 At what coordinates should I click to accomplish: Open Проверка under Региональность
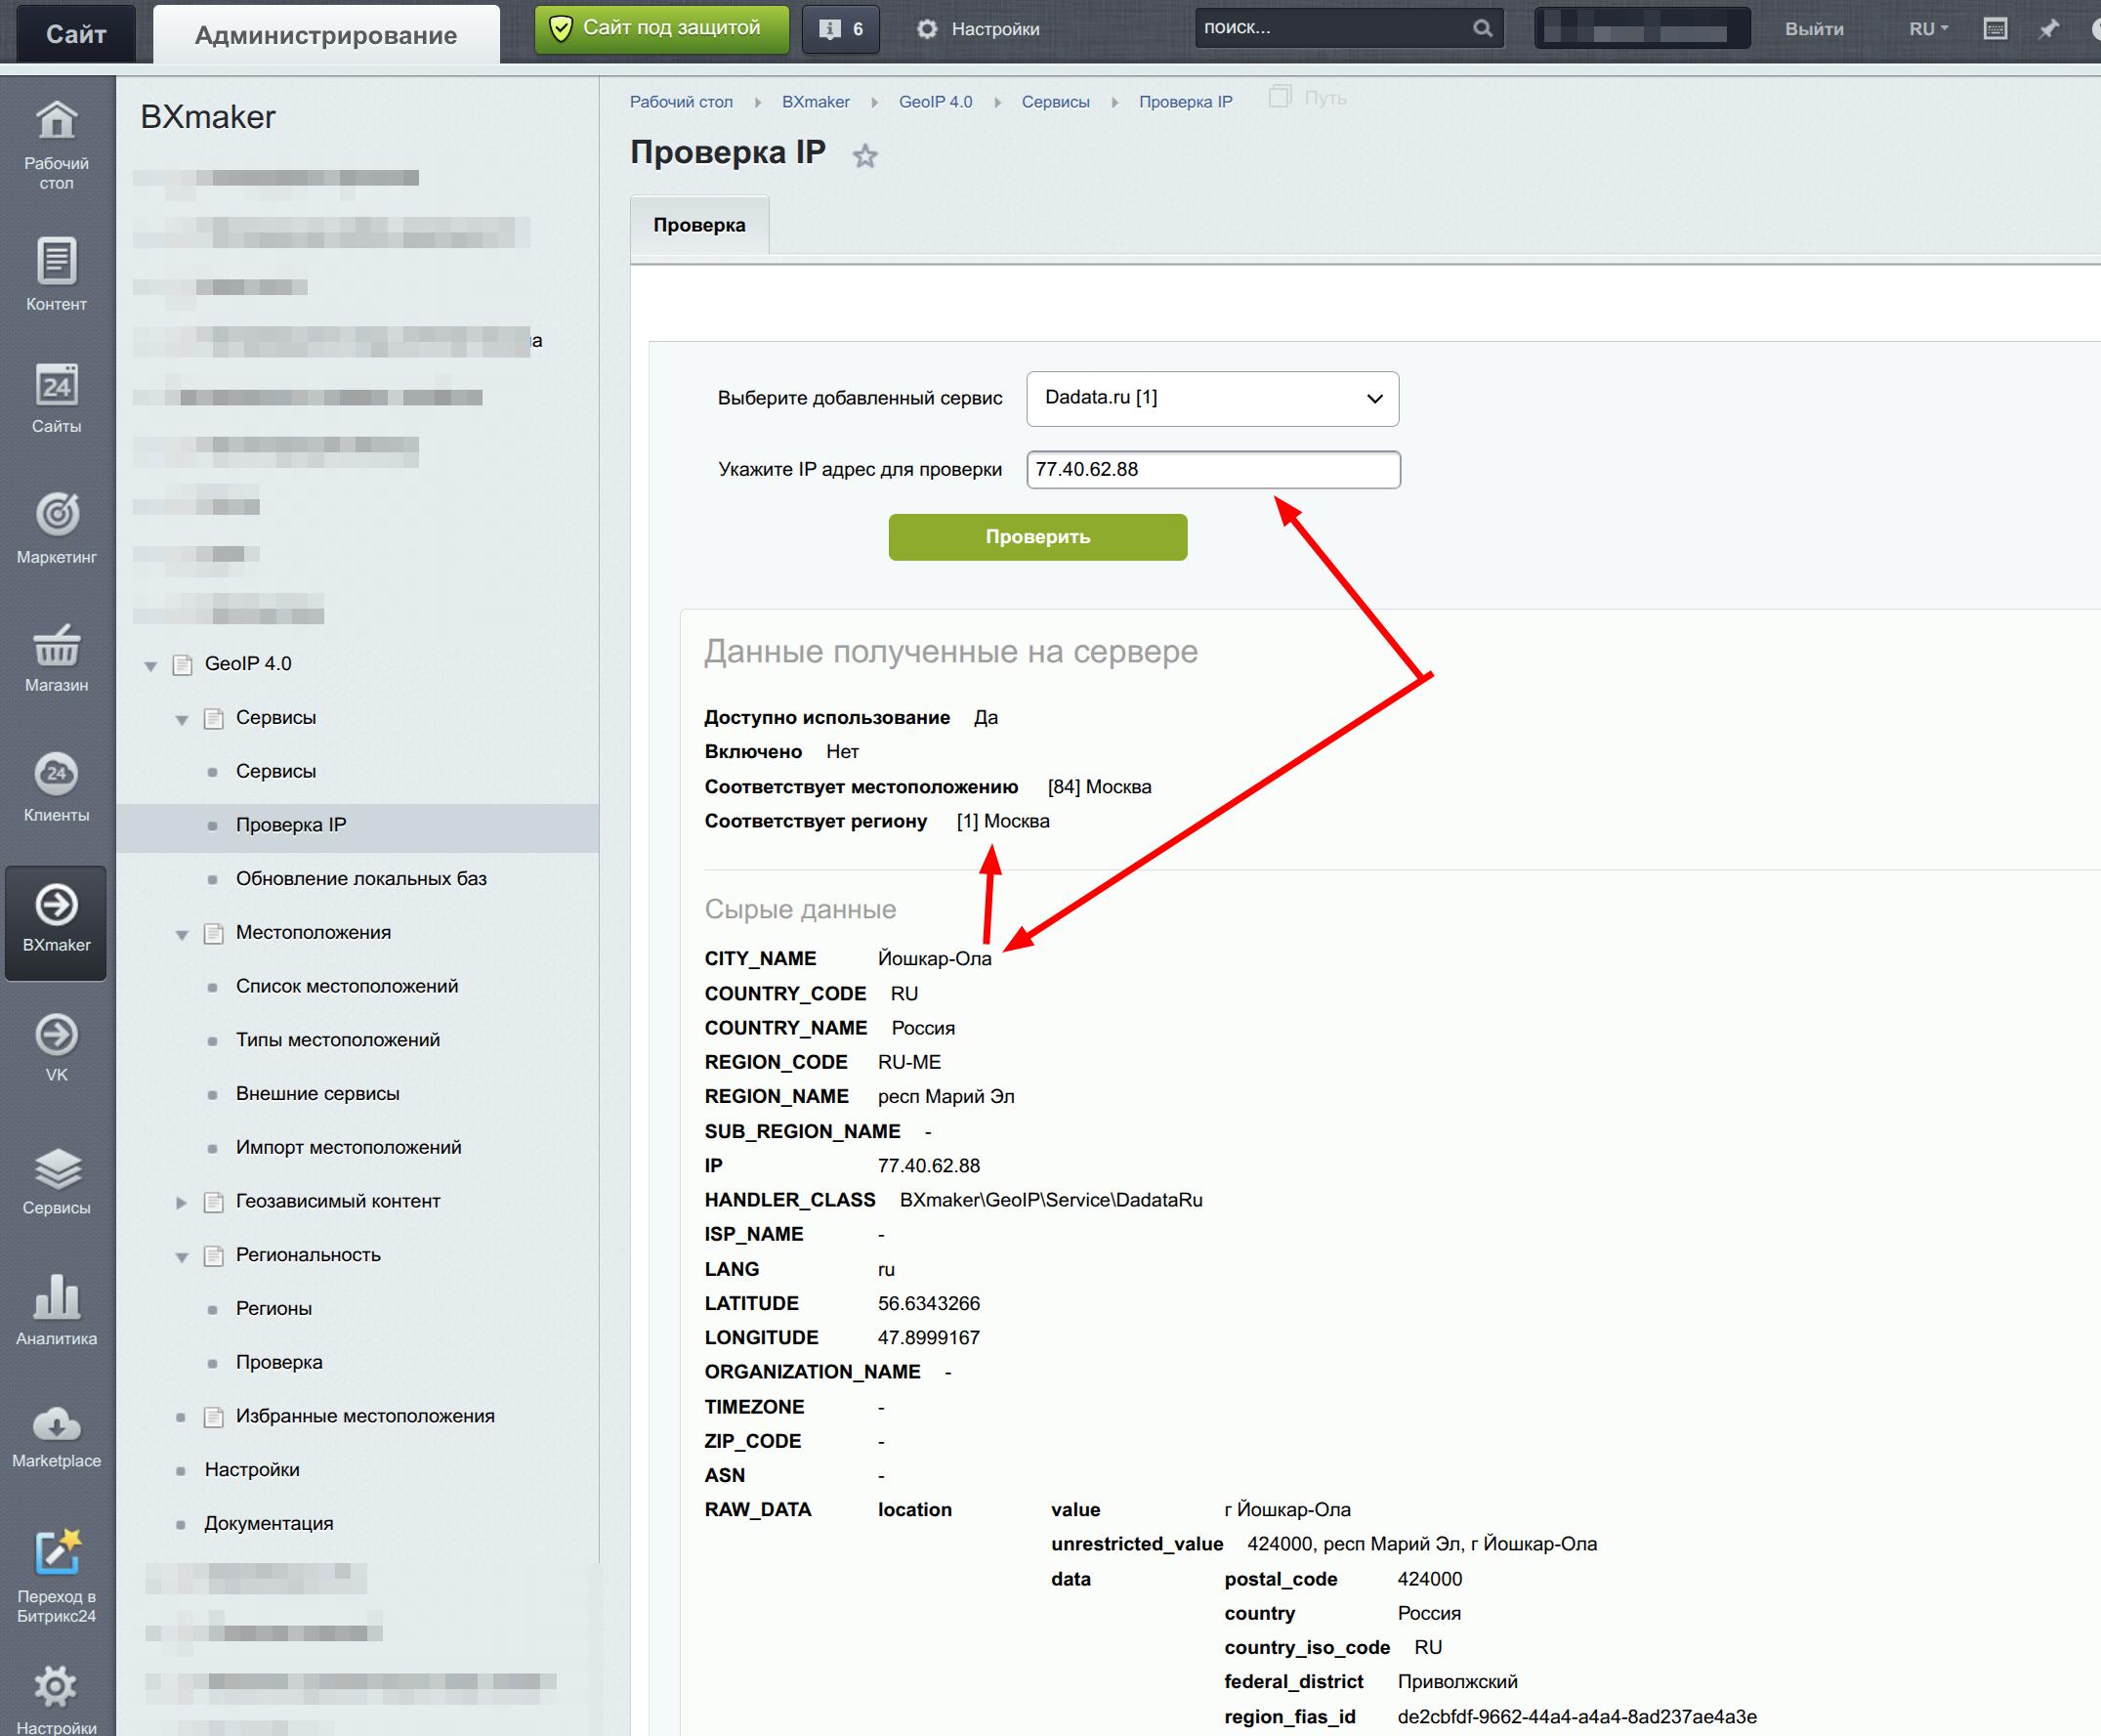coord(279,1362)
